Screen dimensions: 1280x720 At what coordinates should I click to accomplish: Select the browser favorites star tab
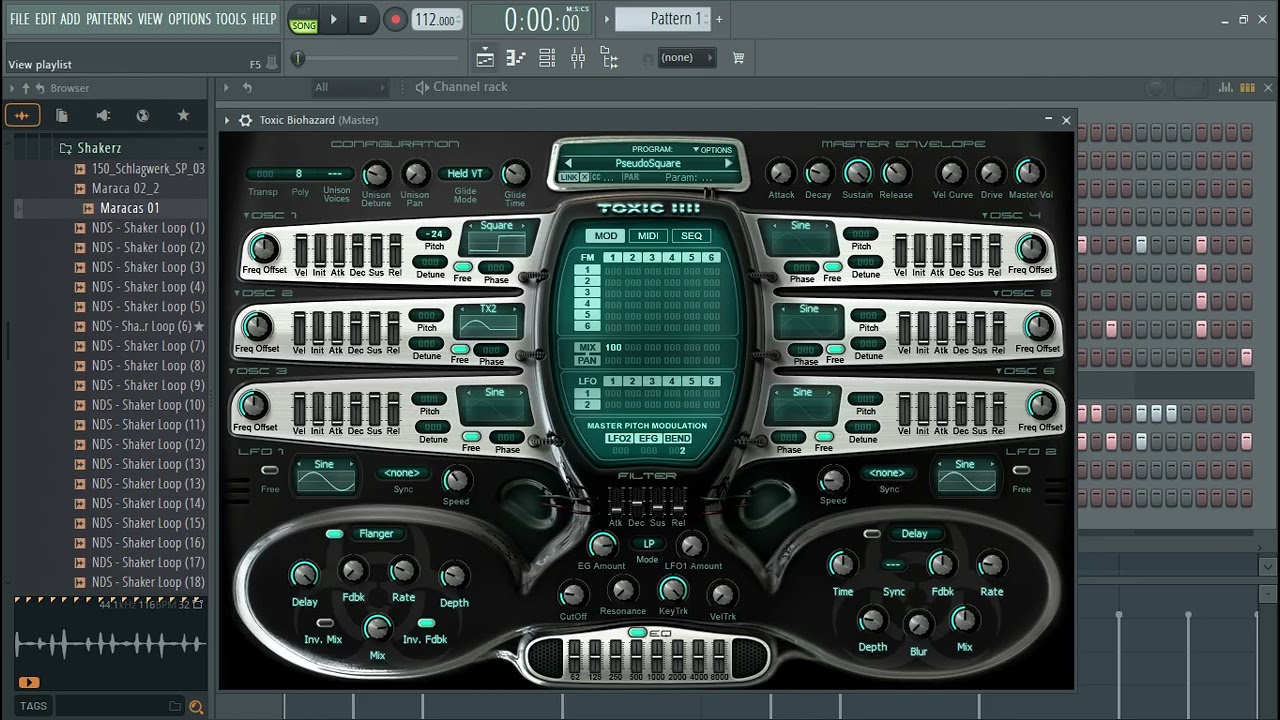tap(183, 115)
